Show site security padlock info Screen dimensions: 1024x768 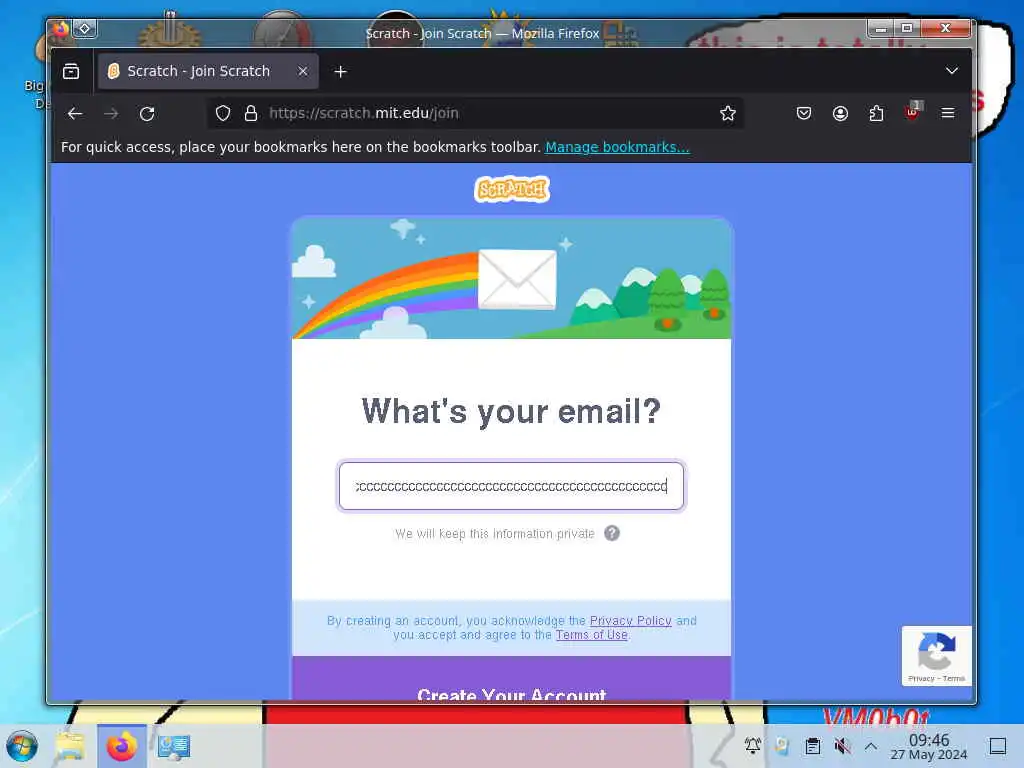(x=251, y=114)
